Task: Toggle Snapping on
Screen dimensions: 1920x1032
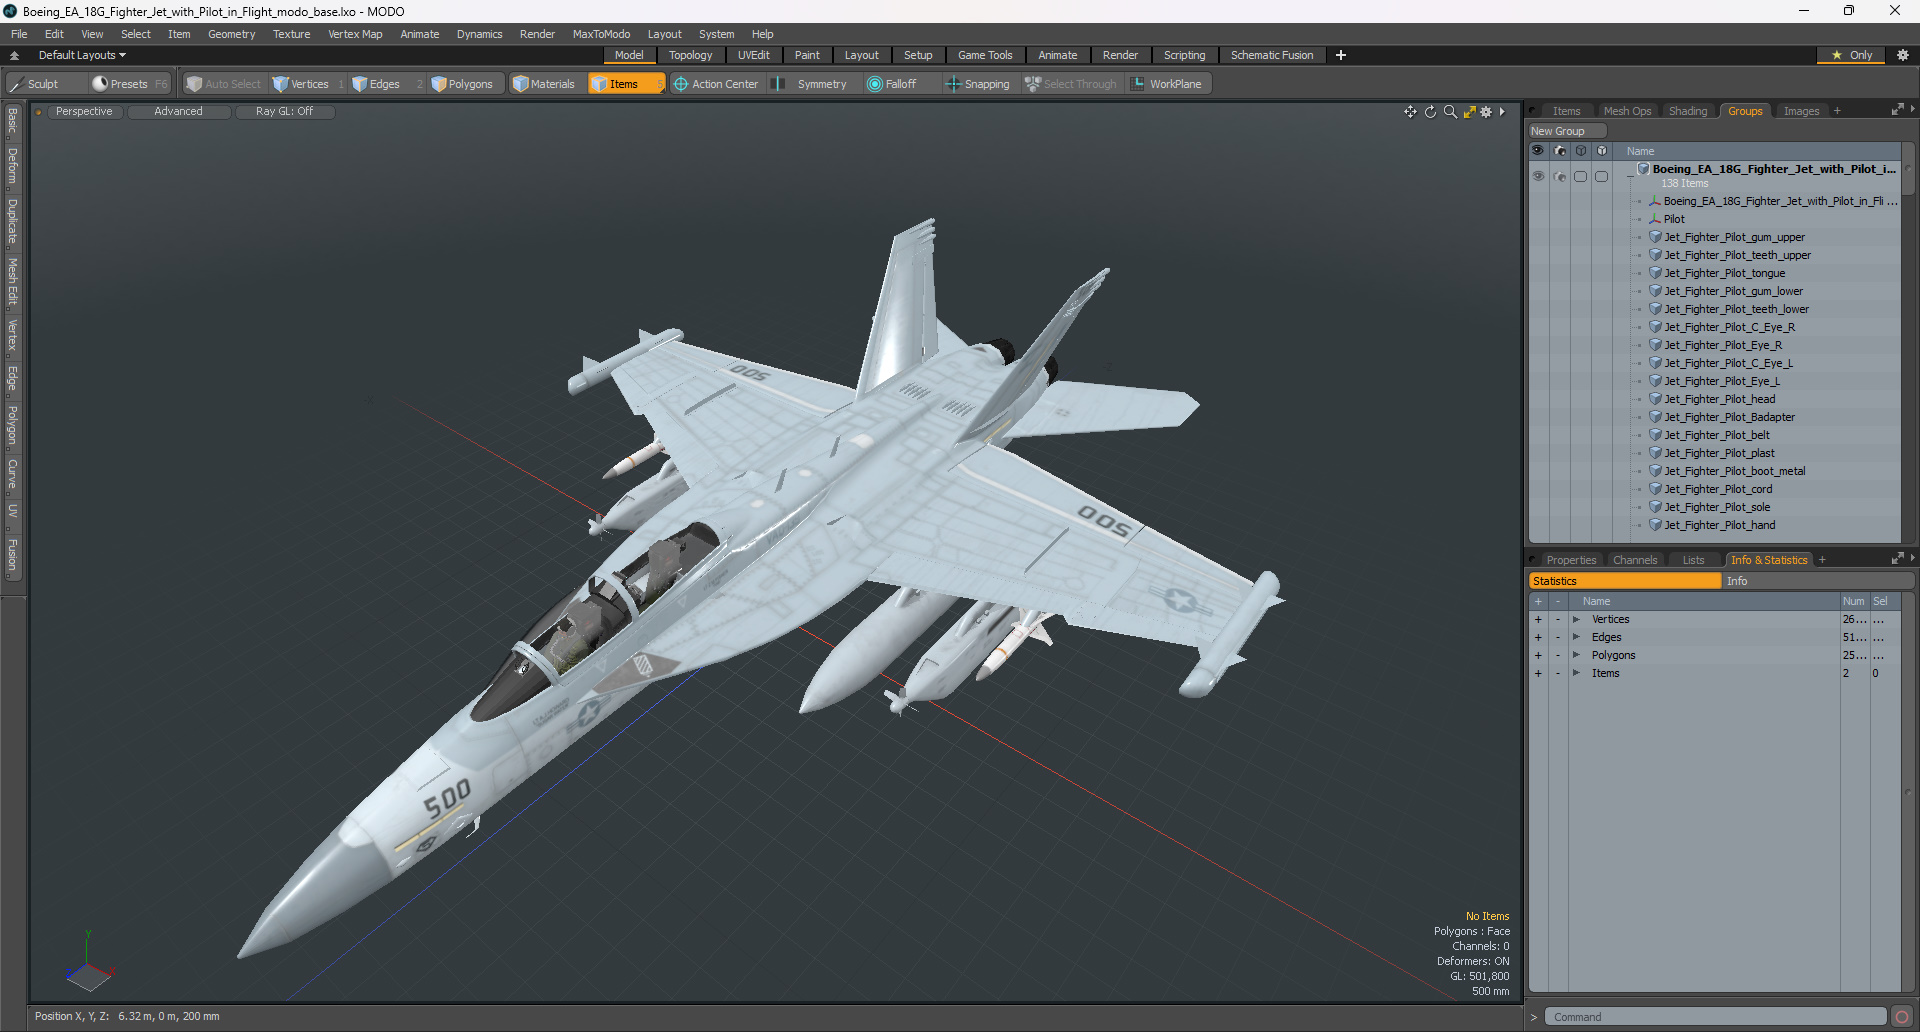Action: click(978, 84)
